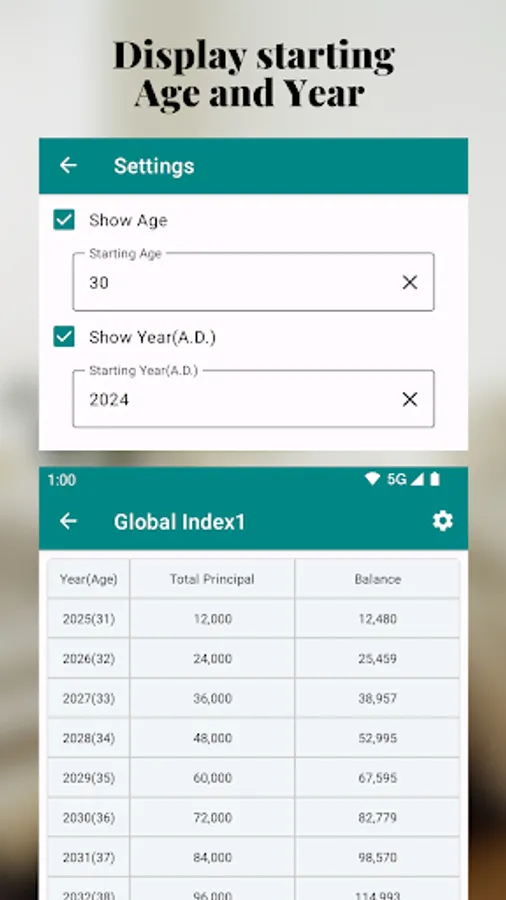Tap the cellular signal icon
The image size is (506, 900).
(x=417, y=479)
